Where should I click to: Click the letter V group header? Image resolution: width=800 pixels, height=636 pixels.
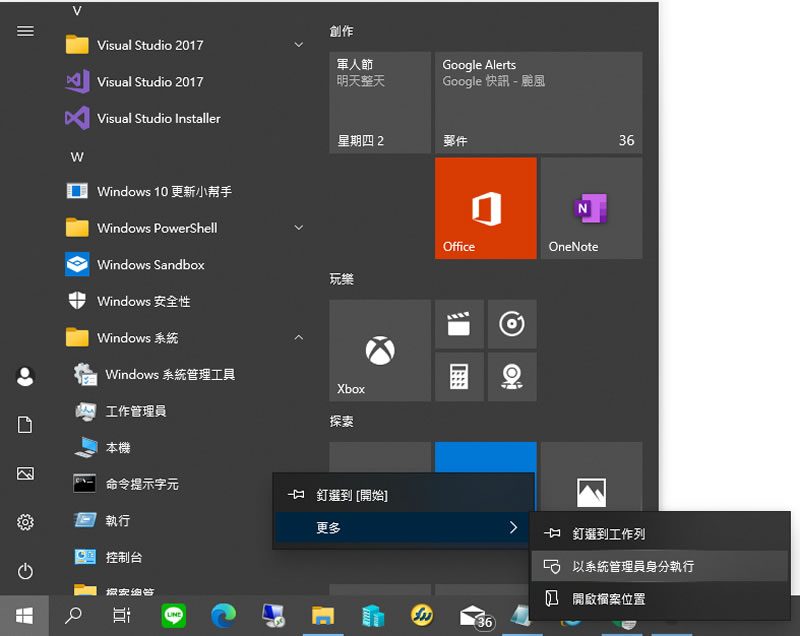click(77, 10)
